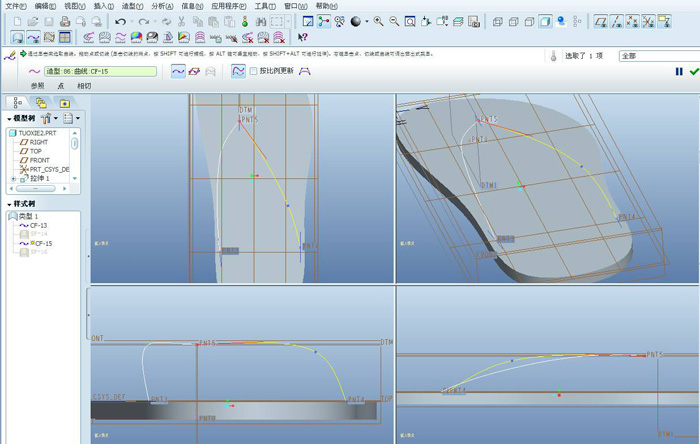The image size is (700, 444).
Task: Click the zoom in magnifier icon
Action: [376, 21]
